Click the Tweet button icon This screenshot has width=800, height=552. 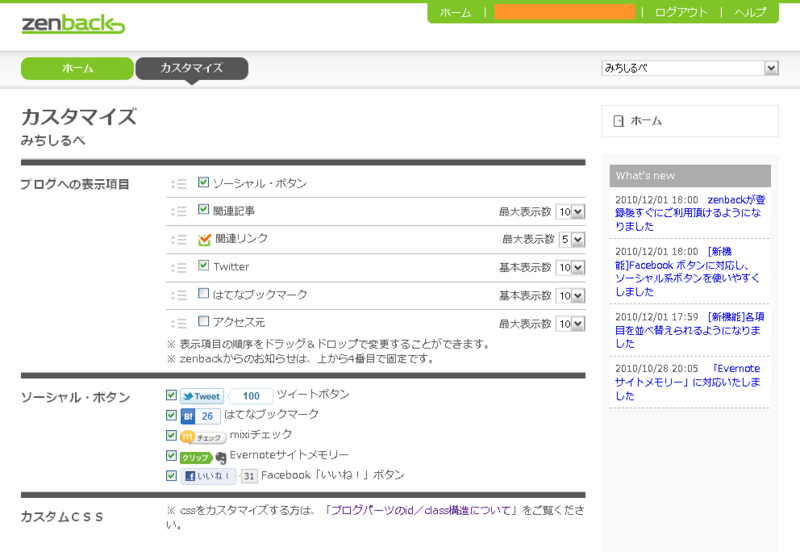[x=202, y=396]
